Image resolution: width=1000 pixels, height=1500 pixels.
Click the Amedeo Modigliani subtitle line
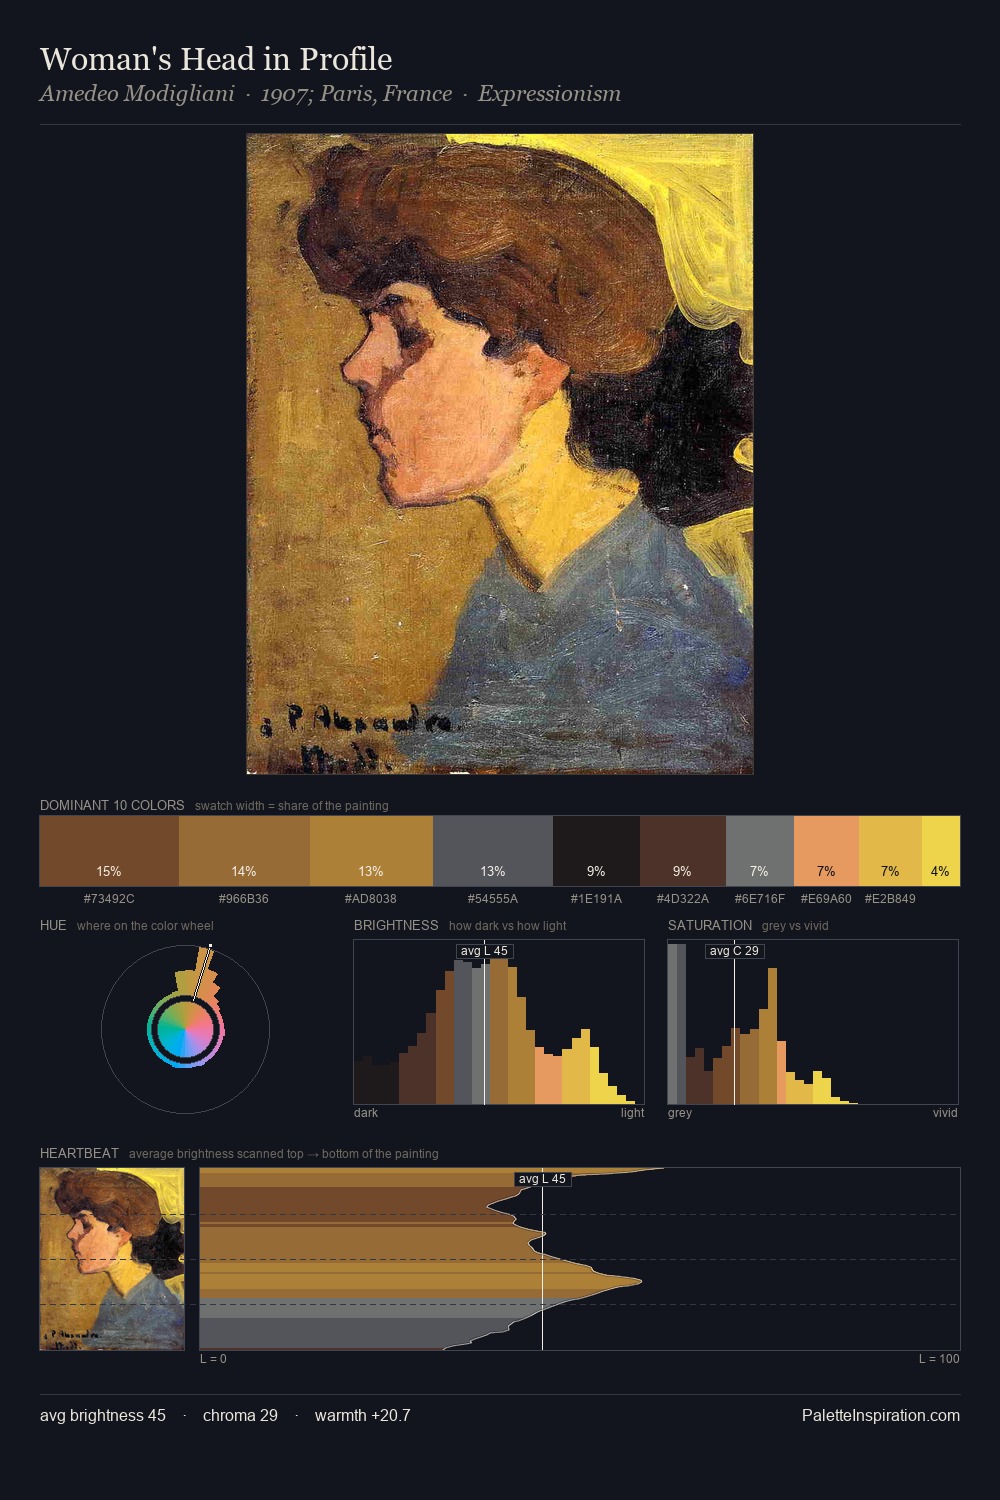[x=330, y=94]
